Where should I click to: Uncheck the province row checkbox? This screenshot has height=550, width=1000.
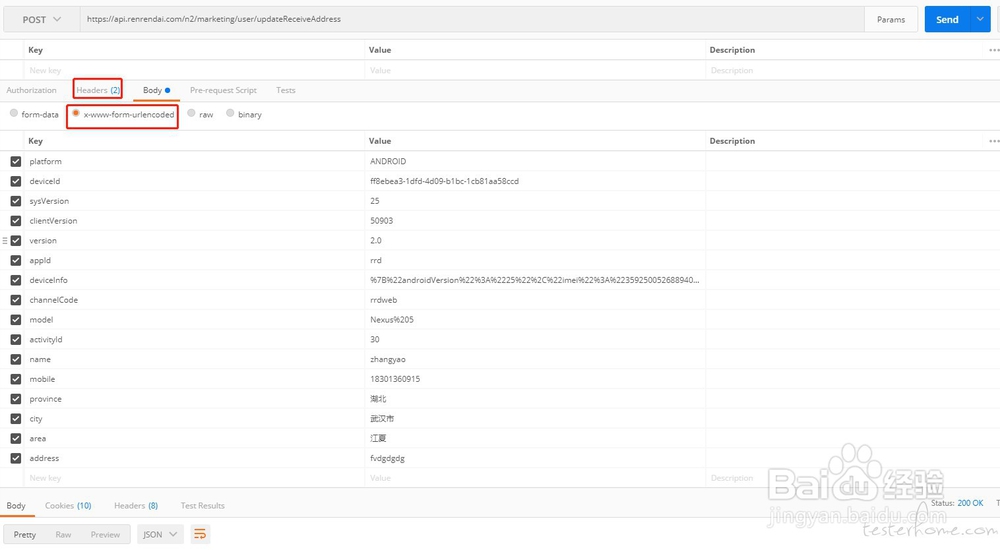(16, 399)
